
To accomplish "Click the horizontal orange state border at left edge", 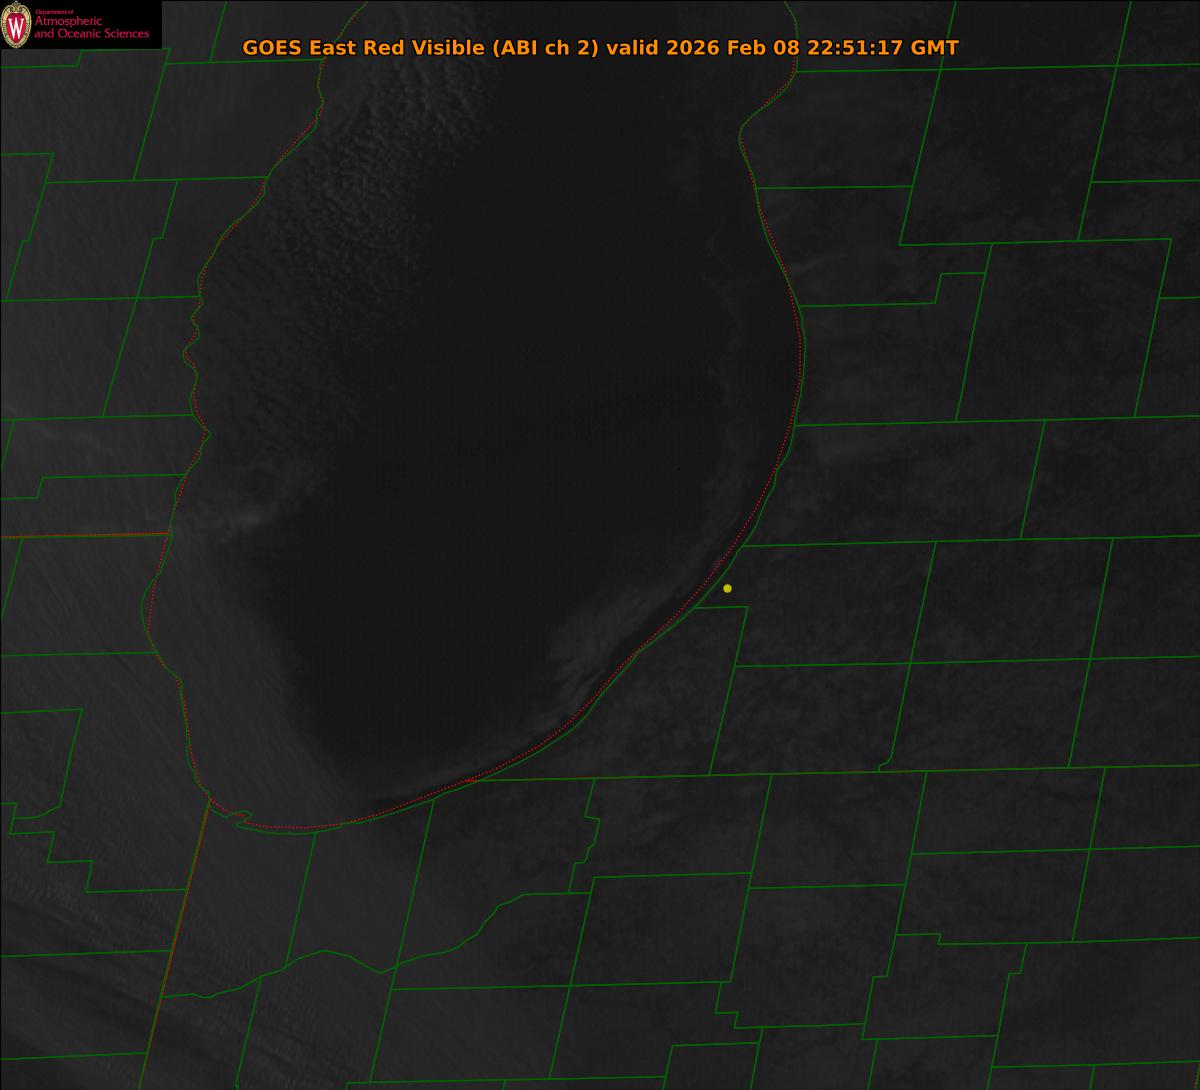I will pos(80,536).
